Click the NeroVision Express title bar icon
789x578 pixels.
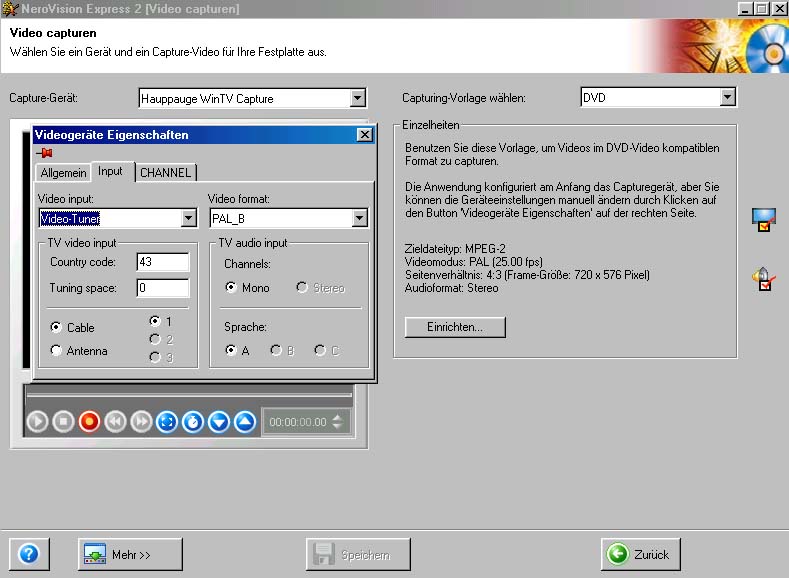pos(10,9)
